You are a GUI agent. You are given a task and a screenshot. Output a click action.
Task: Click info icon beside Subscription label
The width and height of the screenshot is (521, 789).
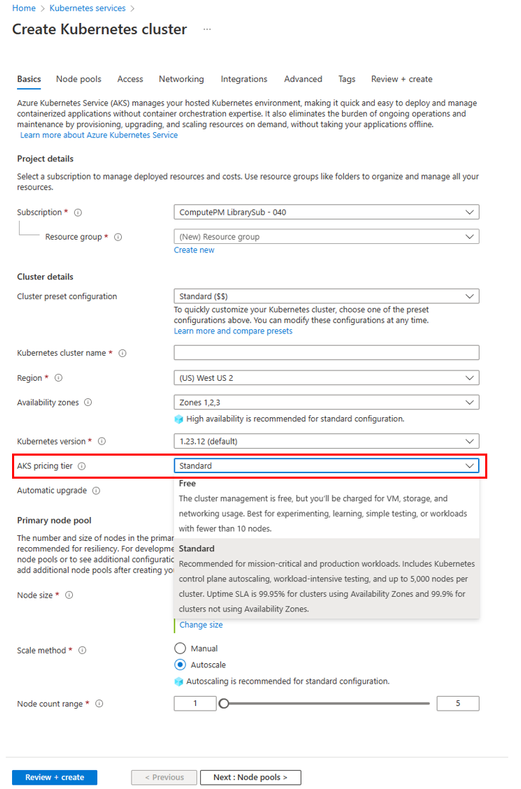coord(78,213)
